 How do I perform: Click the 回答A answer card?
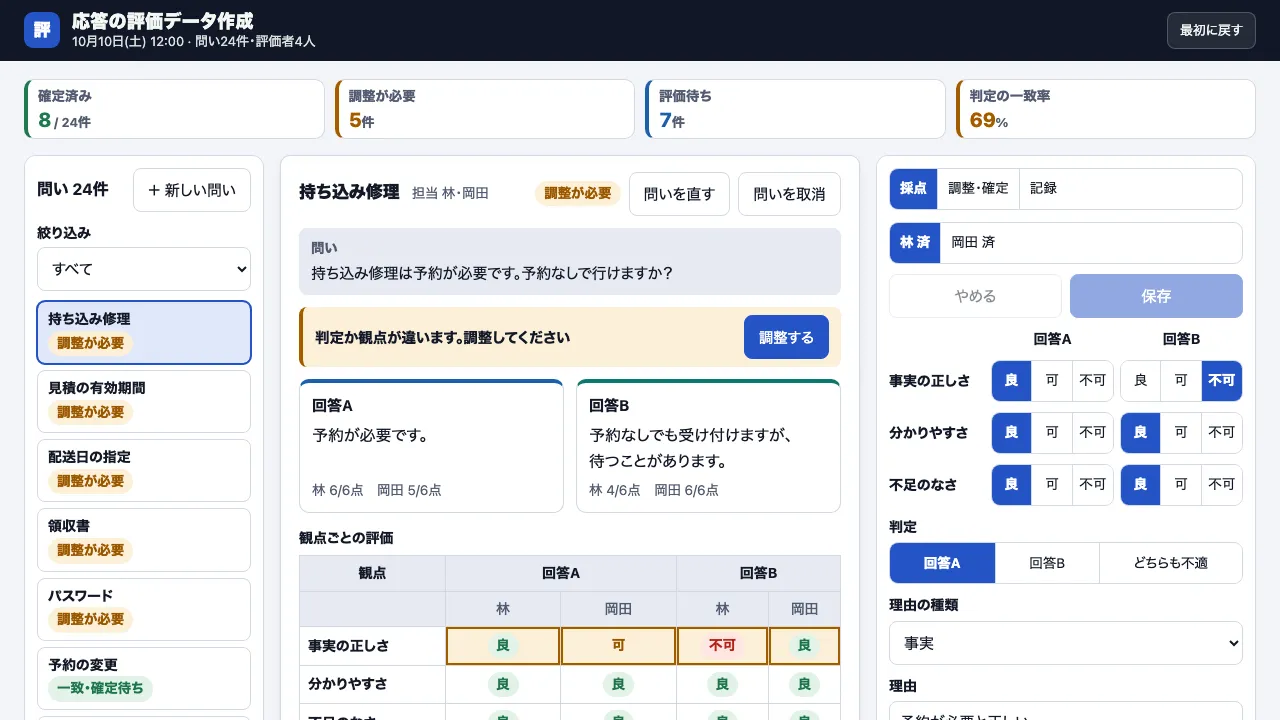(431, 446)
